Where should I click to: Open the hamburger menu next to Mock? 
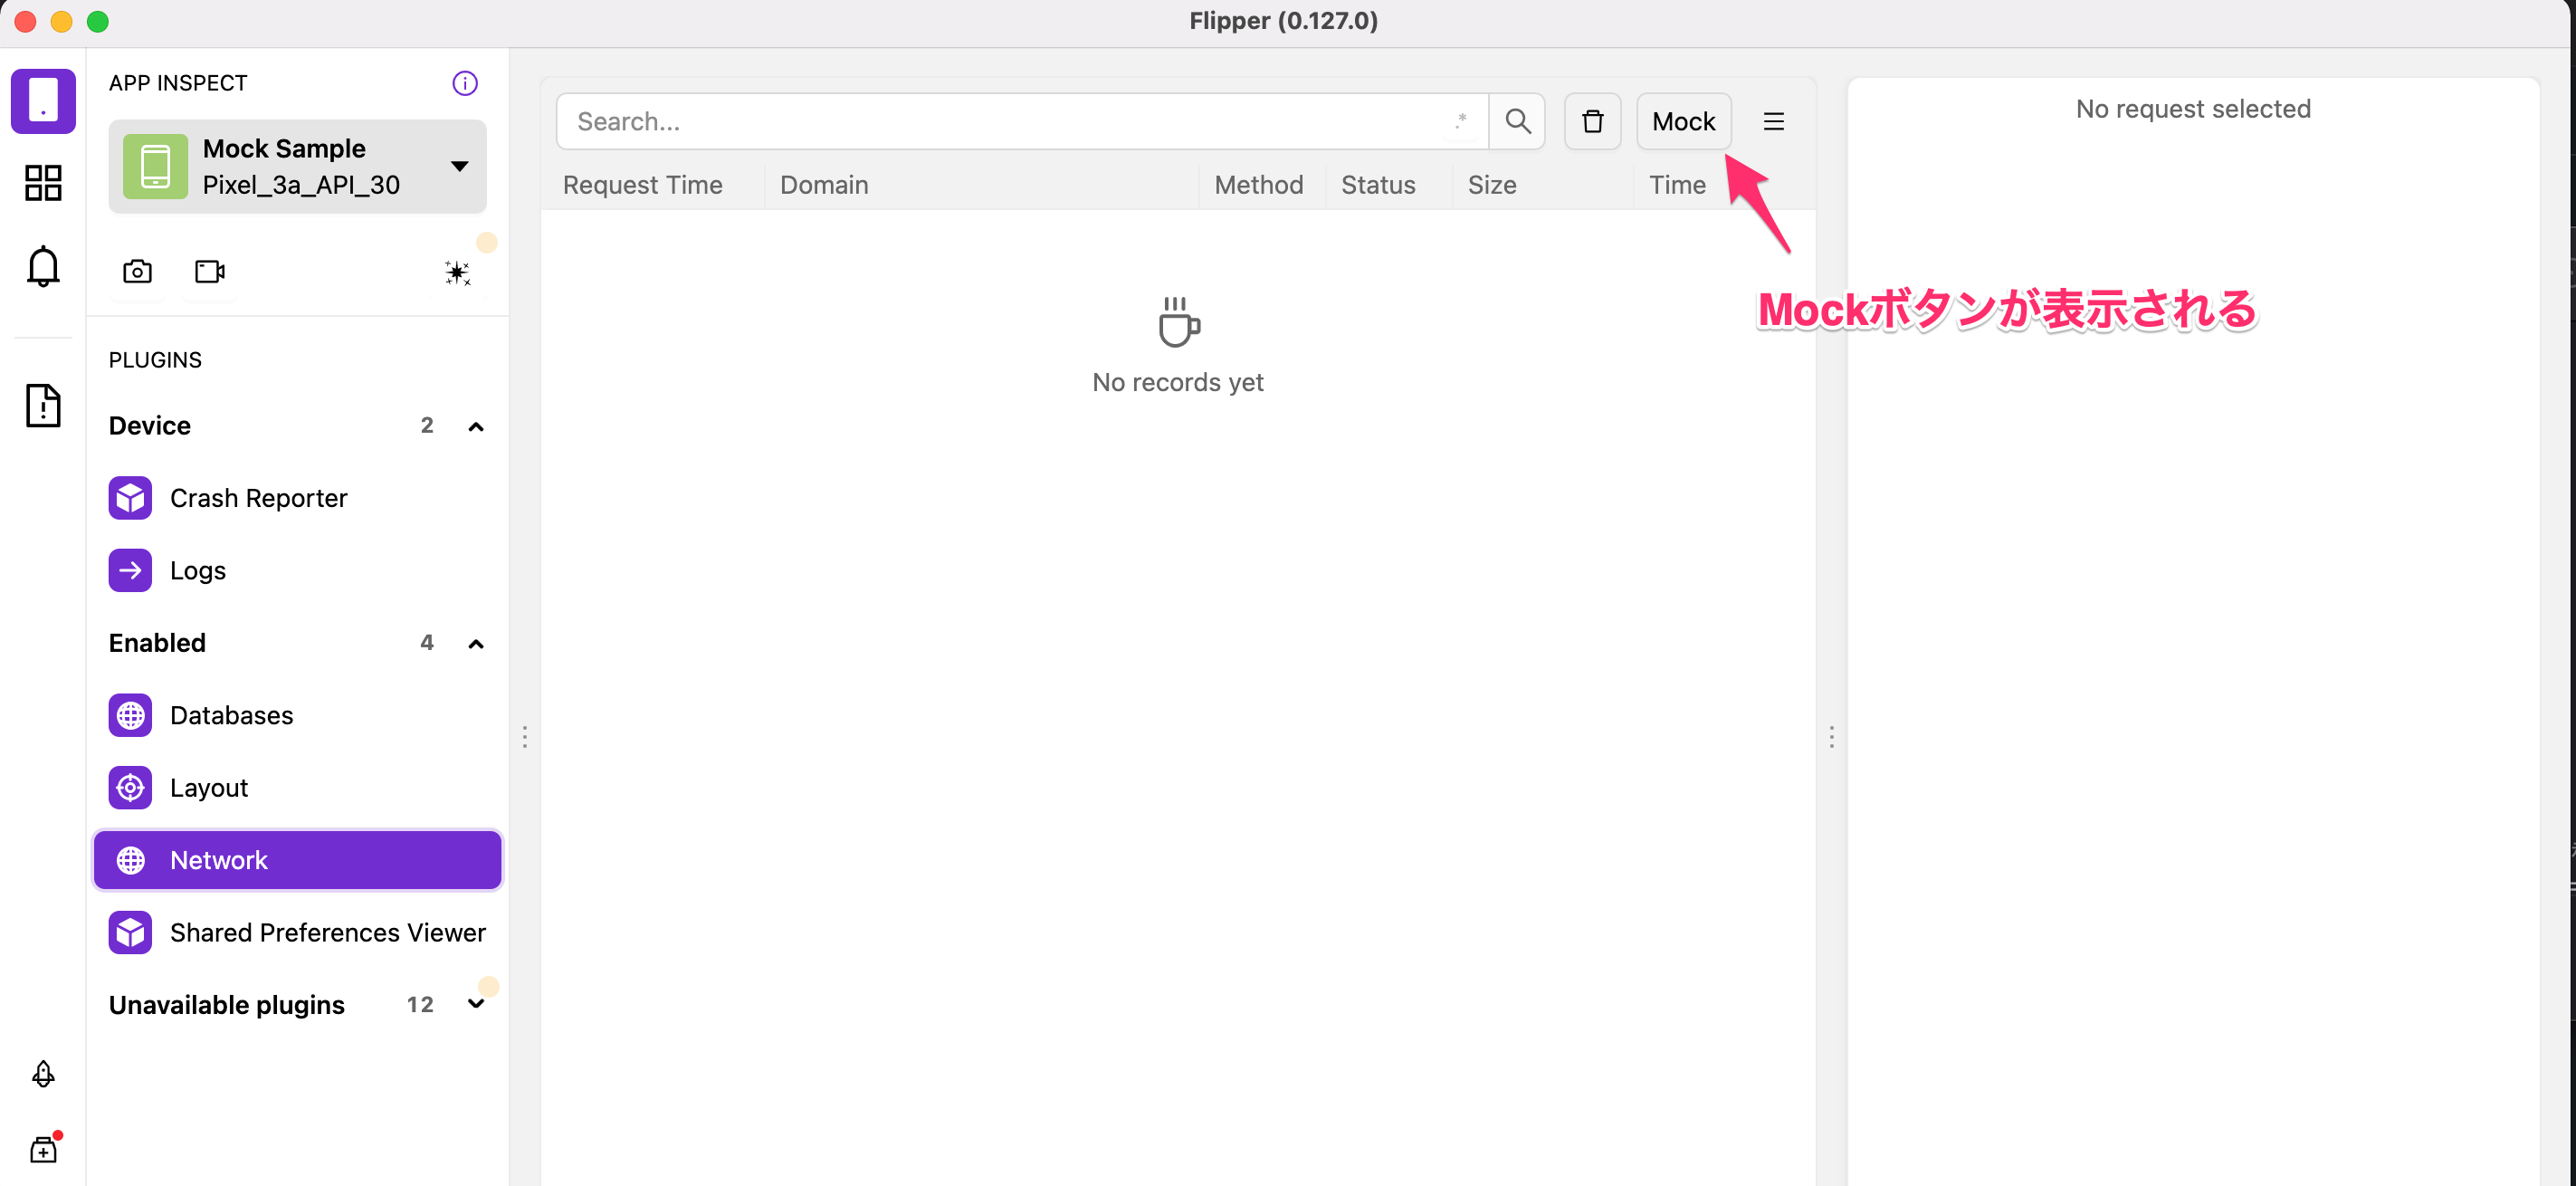pos(1774,121)
